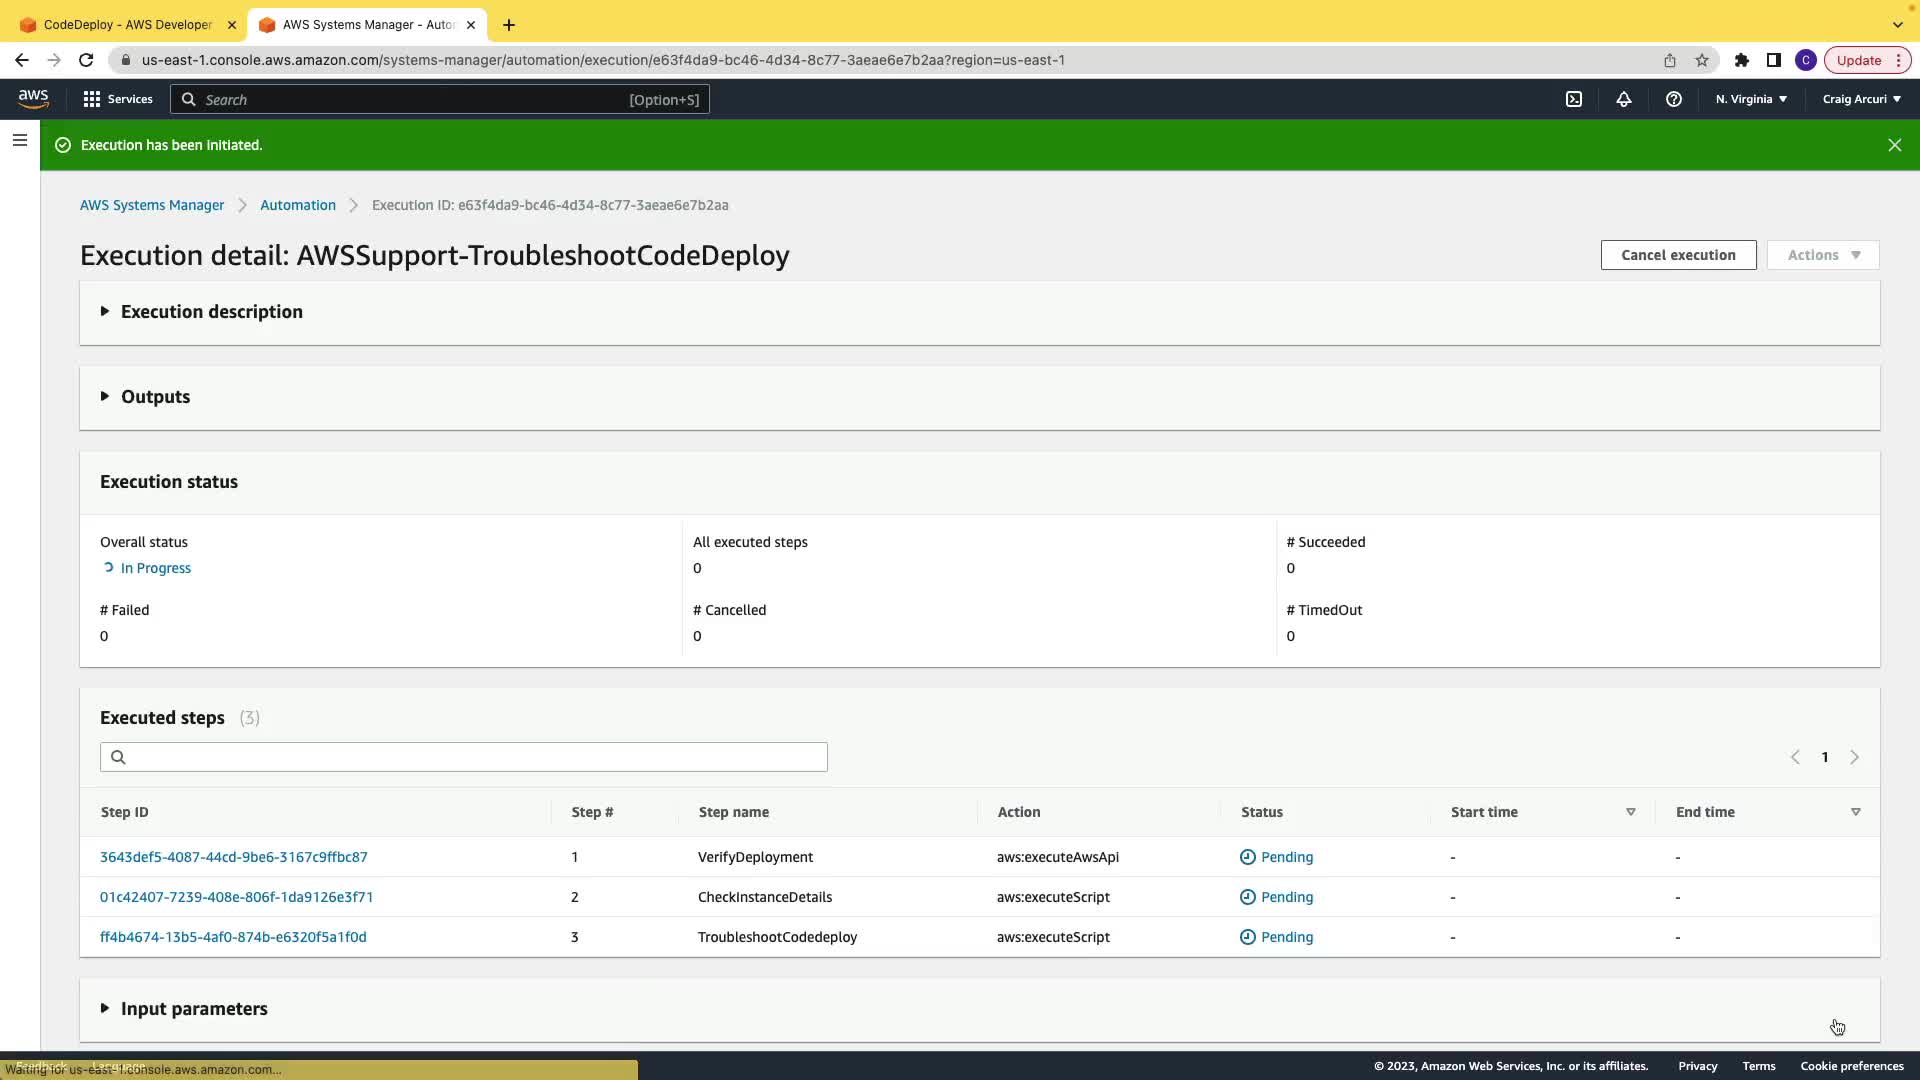Click the AWS logo home icon
The image size is (1920, 1080).
(33, 98)
